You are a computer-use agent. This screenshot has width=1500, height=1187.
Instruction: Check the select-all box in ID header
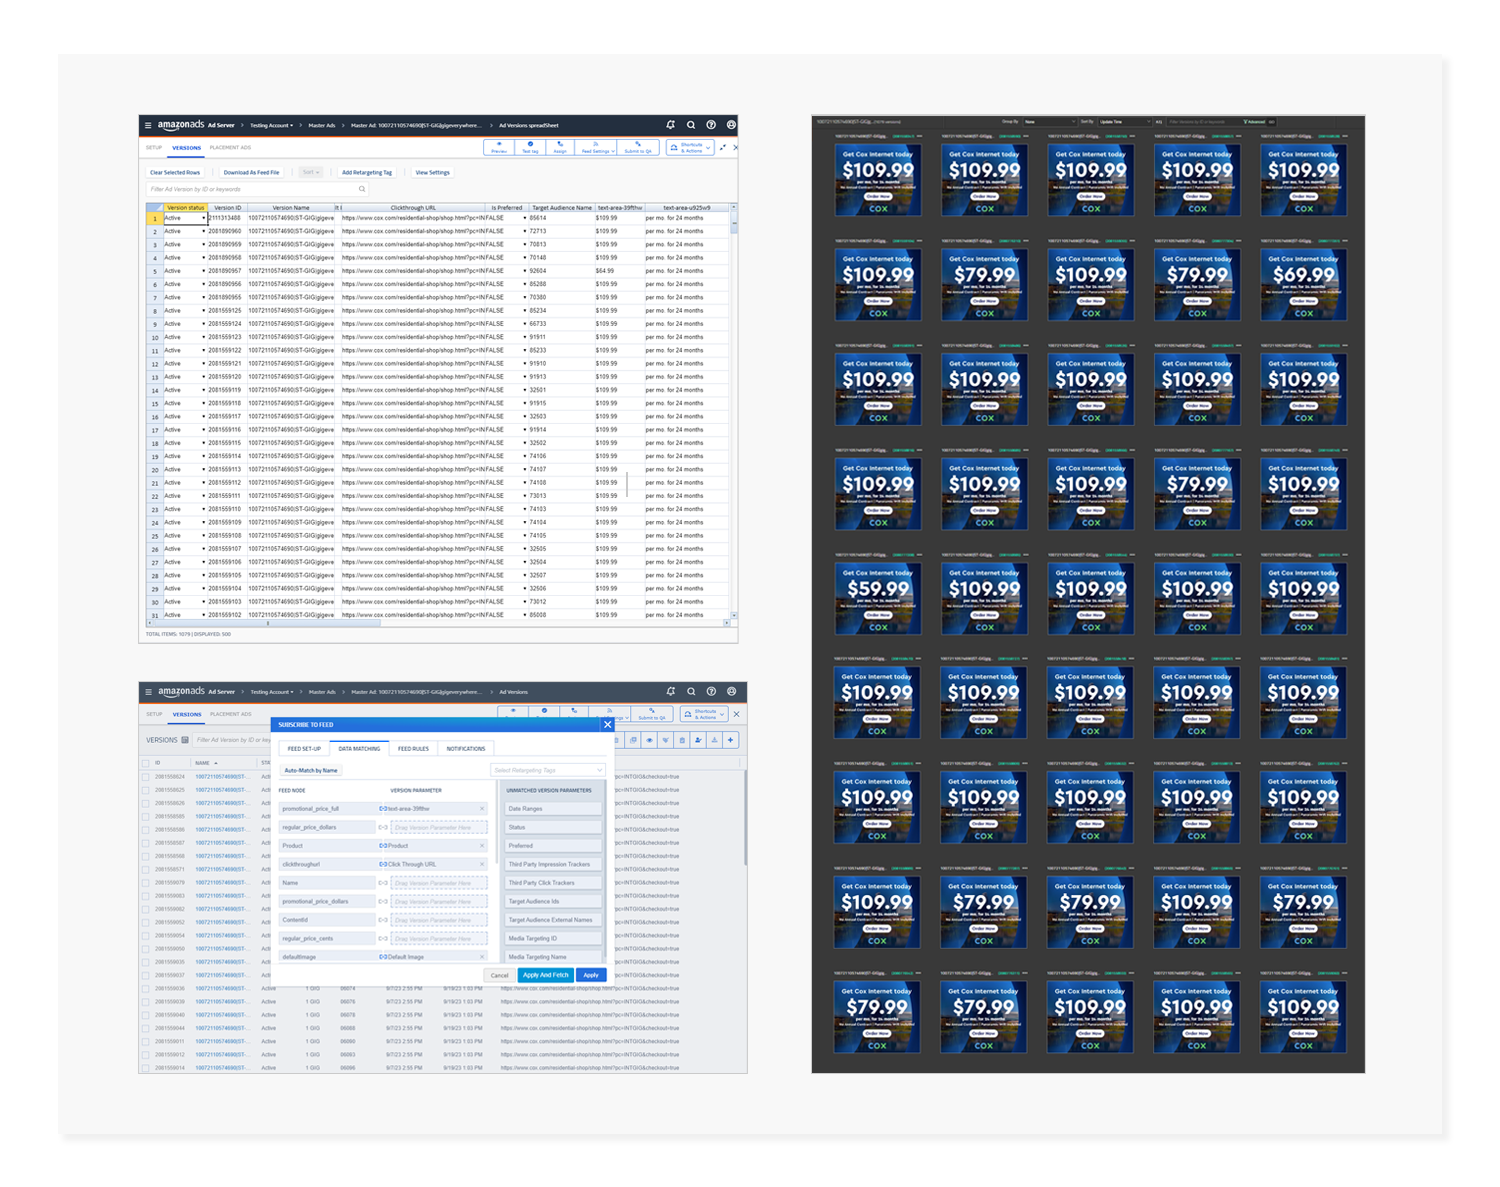[x=146, y=763]
